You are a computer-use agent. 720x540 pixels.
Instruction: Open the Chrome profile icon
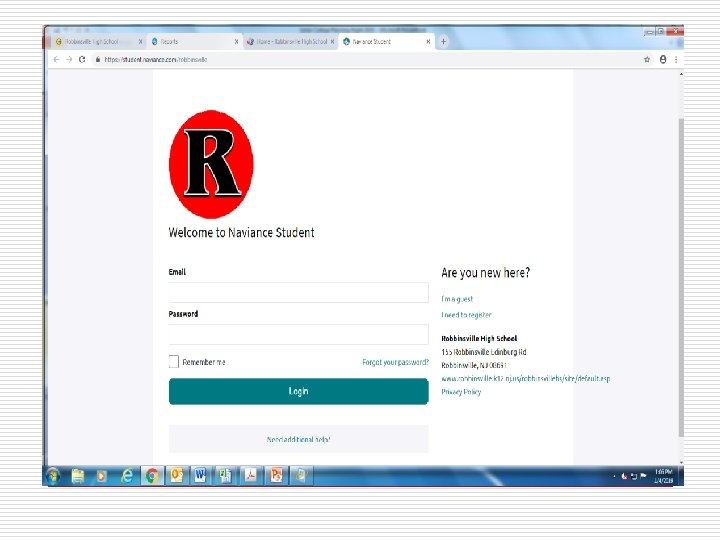point(663,59)
